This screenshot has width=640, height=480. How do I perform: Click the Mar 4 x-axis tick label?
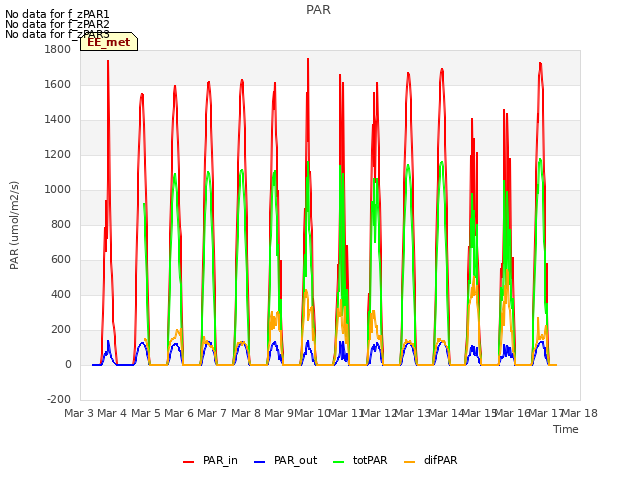112,413
